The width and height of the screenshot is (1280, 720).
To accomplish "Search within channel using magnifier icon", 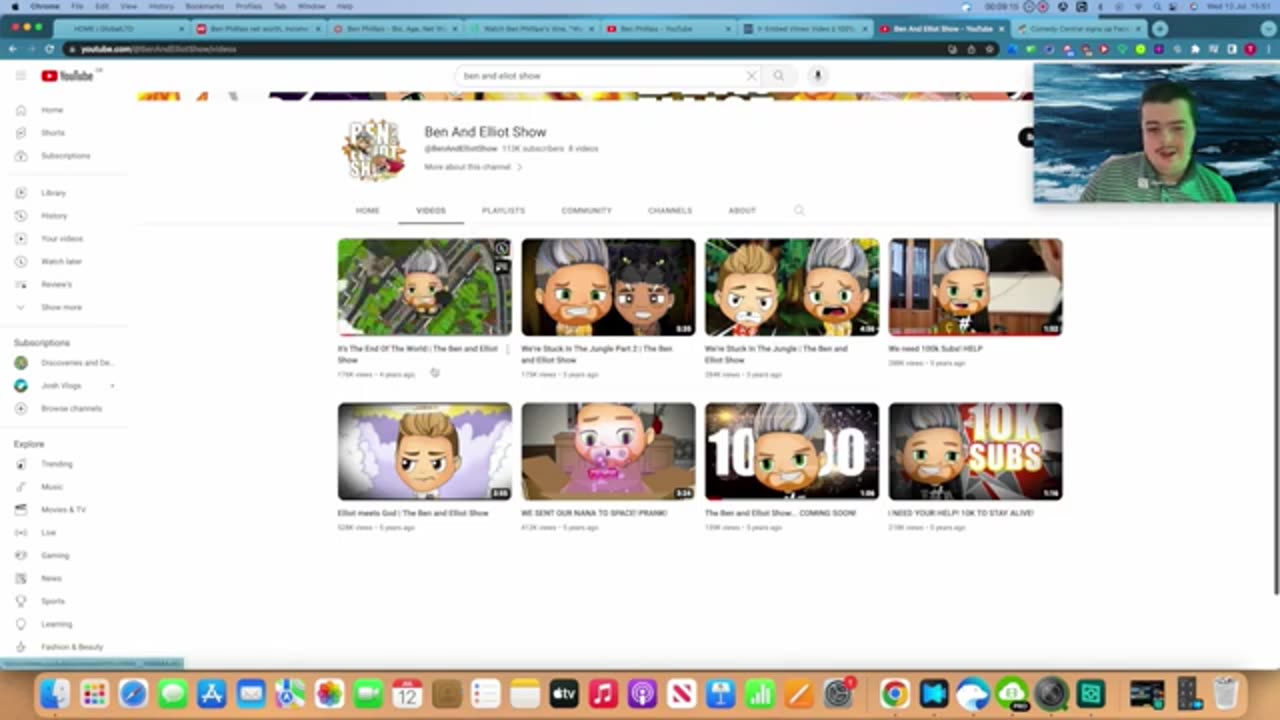I will point(799,211).
